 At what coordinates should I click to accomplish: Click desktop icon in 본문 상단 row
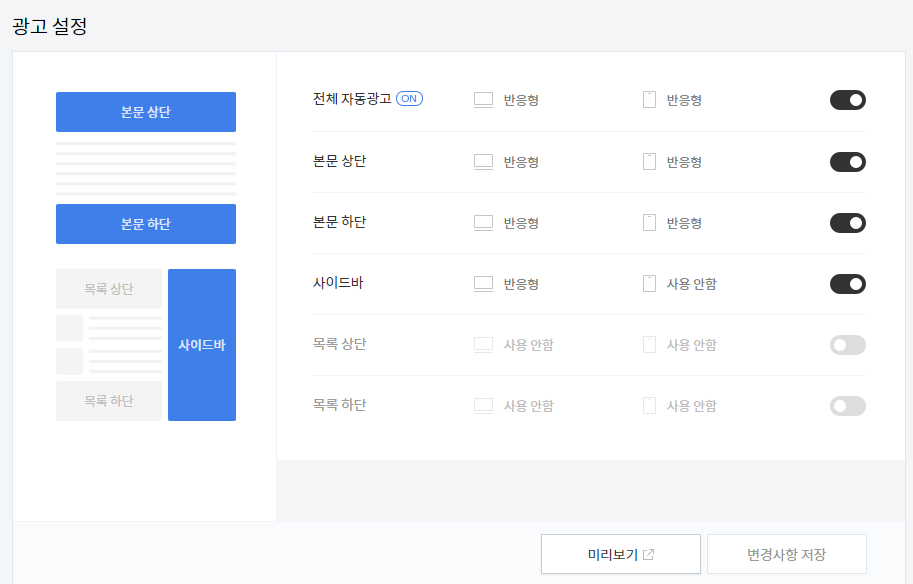point(483,162)
